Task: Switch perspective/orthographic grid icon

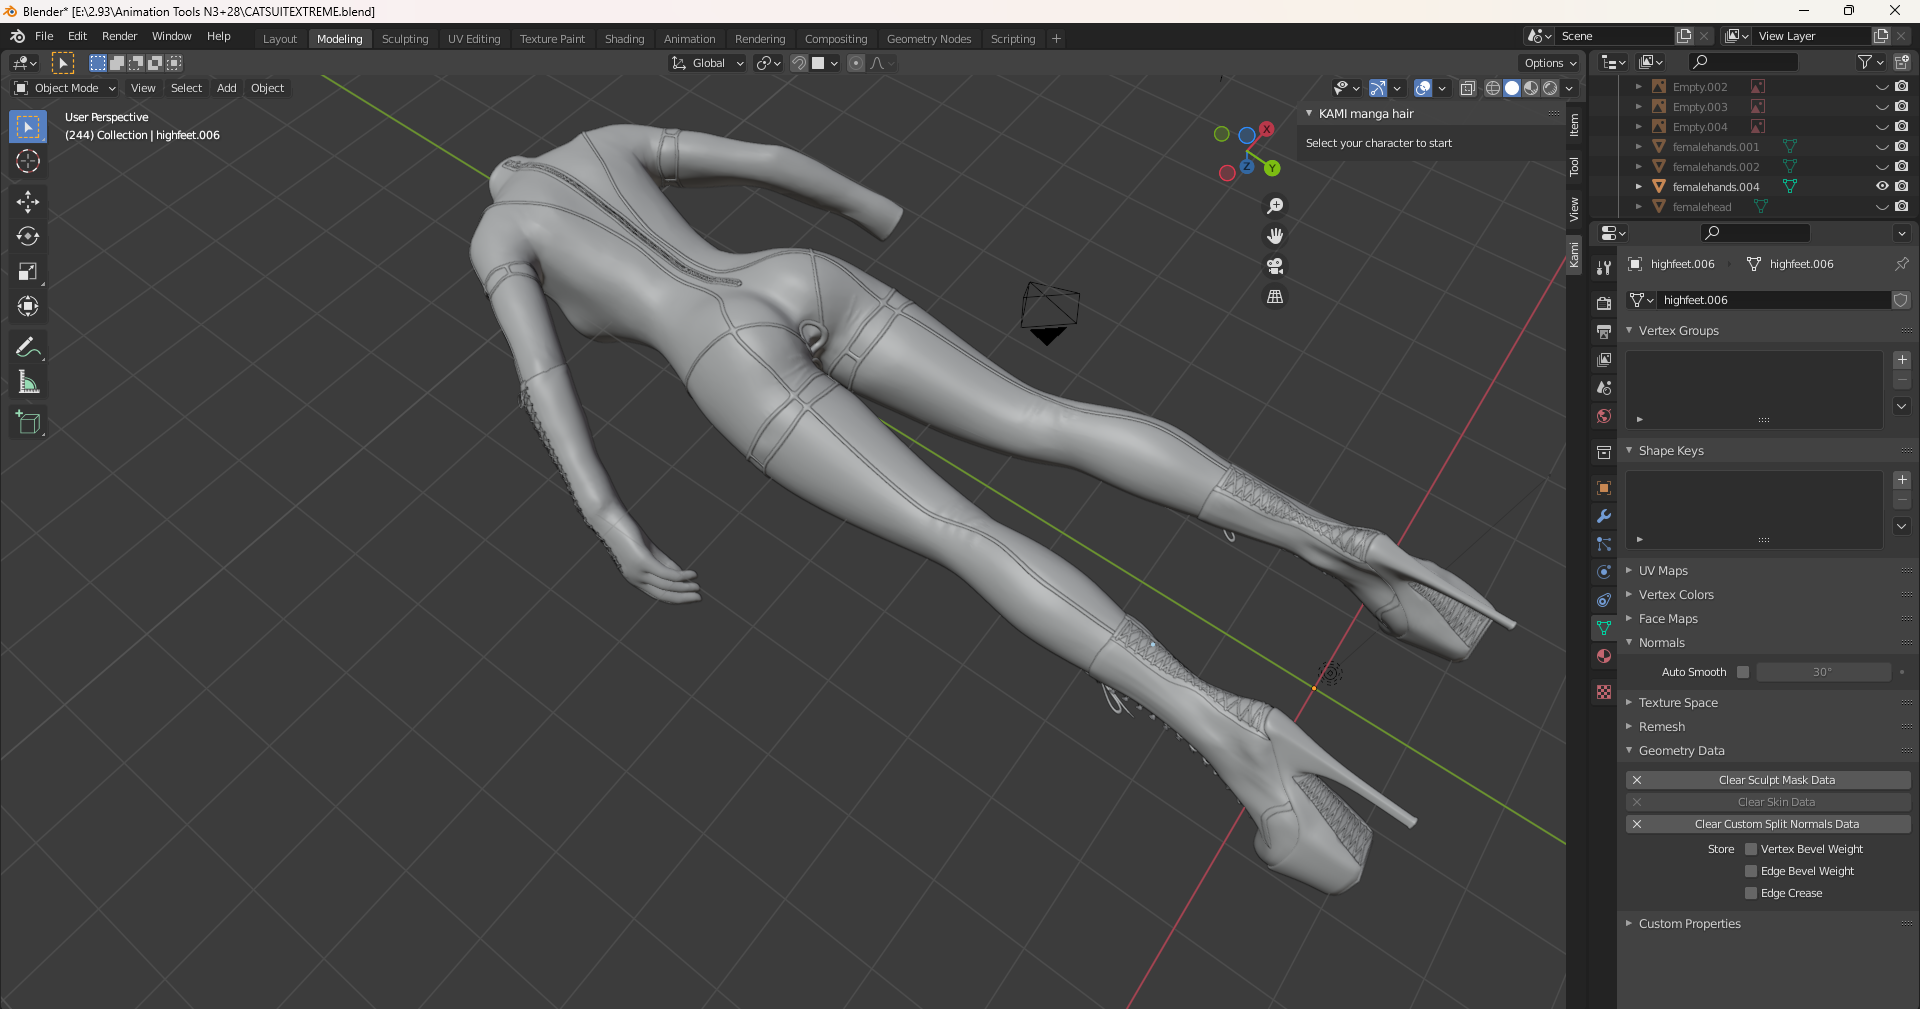Action: (1275, 297)
